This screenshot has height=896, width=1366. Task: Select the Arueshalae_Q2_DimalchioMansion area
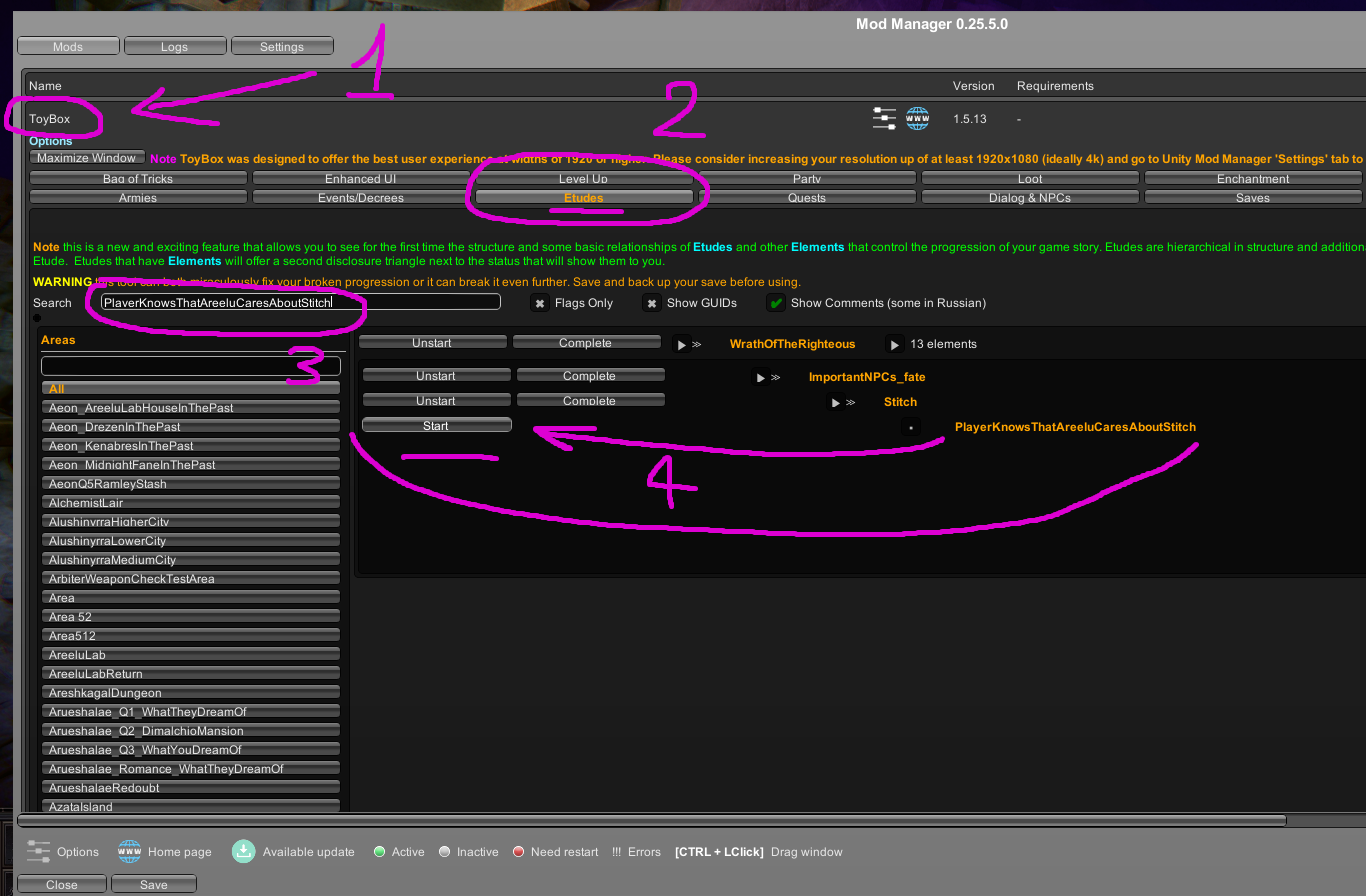191,730
